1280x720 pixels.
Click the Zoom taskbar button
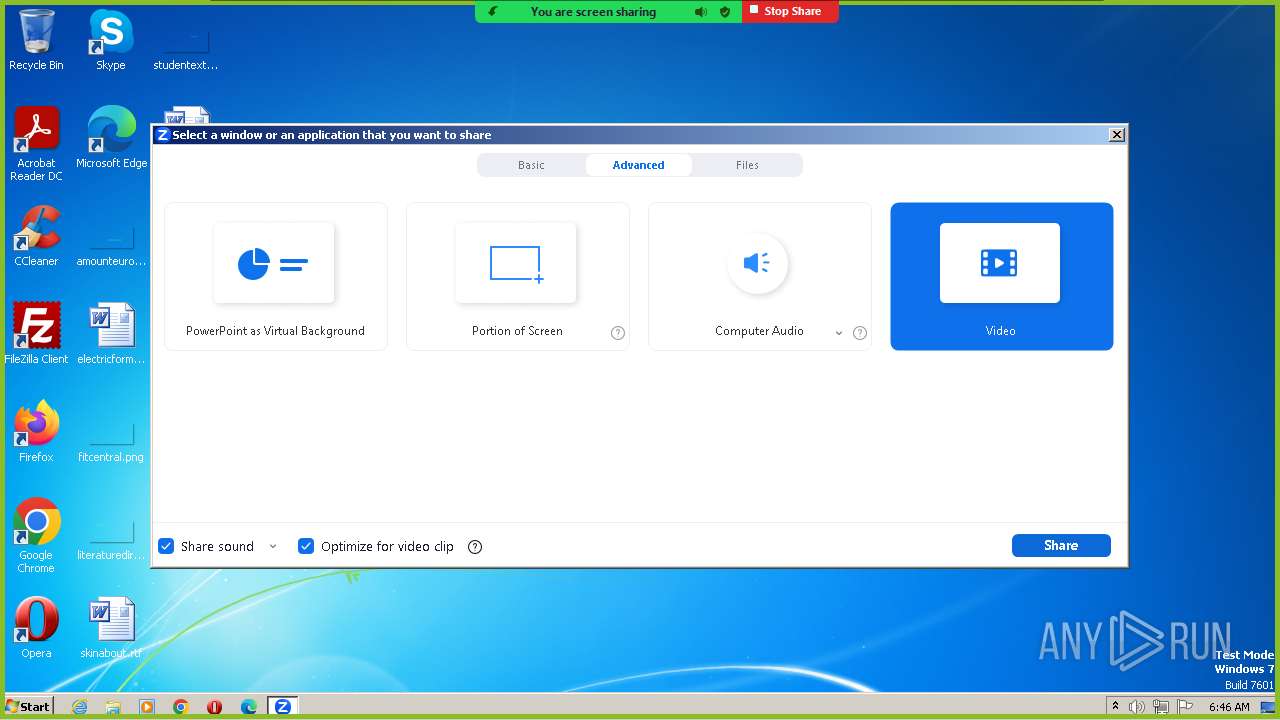tap(283, 706)
